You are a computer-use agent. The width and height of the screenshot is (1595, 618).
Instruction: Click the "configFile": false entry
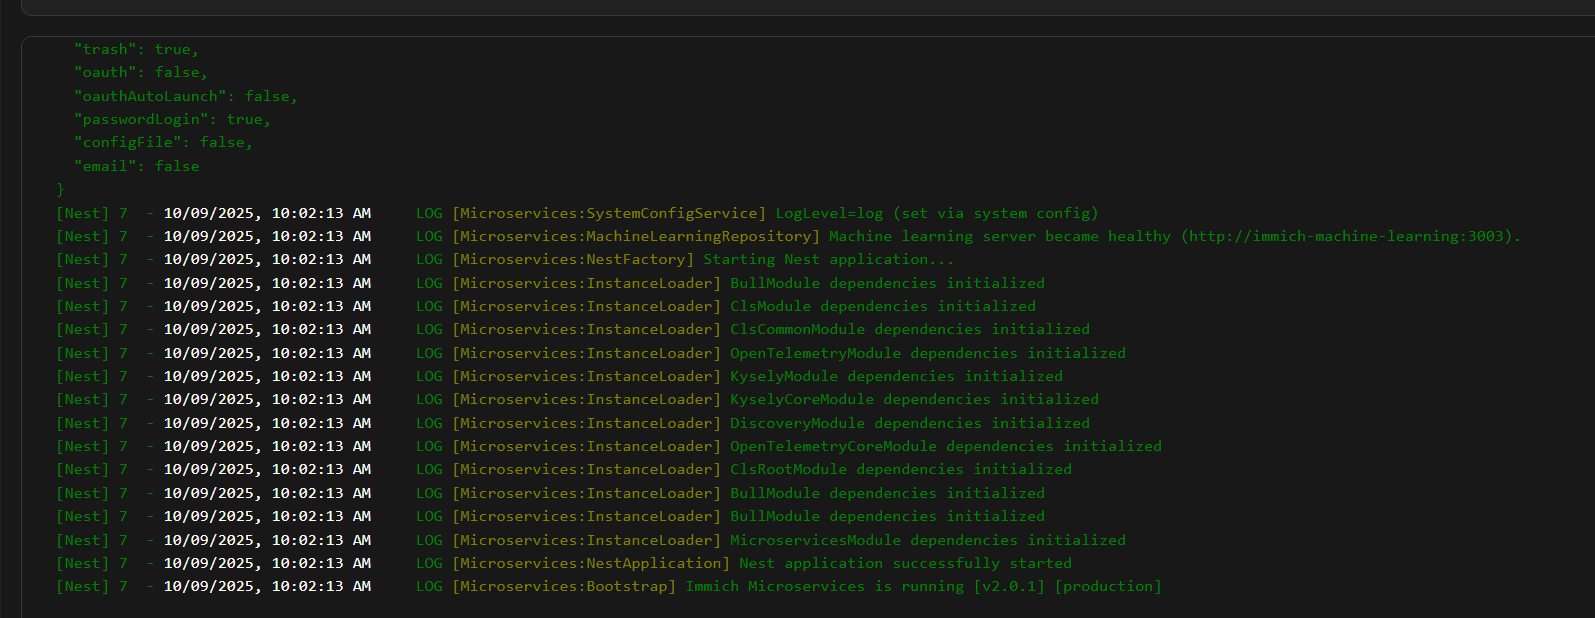pyautogui.click(x=163, y=142)
